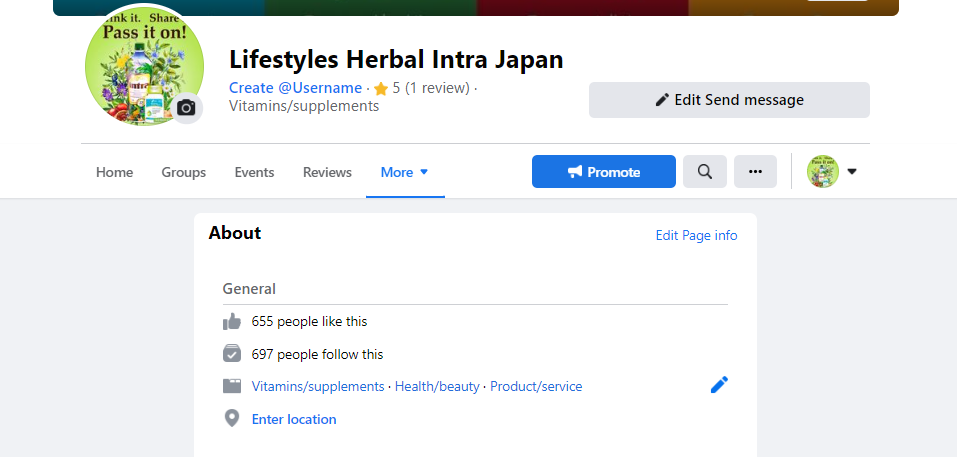Click the location pin icon
The image size is (957, 457).
click(x=232, y=419)
